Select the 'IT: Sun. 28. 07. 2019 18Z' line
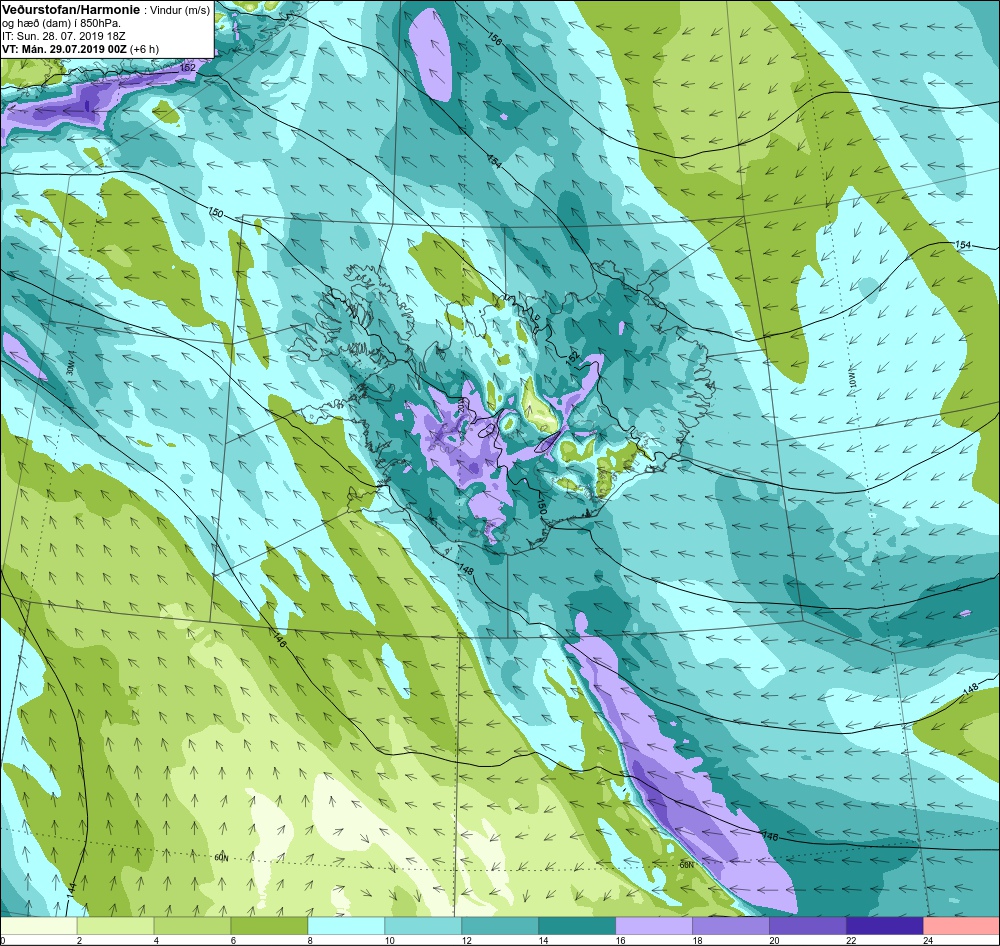 coord(62,36)
